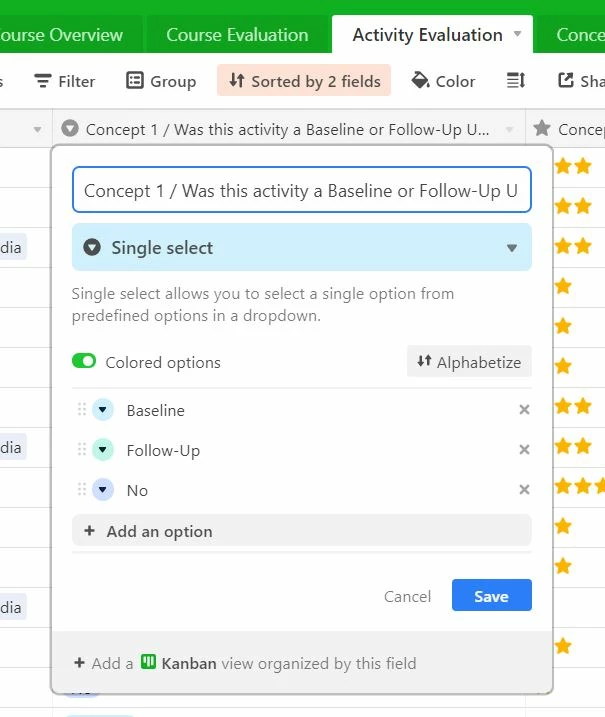Screen dimensions: 605x717
Task: Click the field name input box
Action: tap(301, 190)
